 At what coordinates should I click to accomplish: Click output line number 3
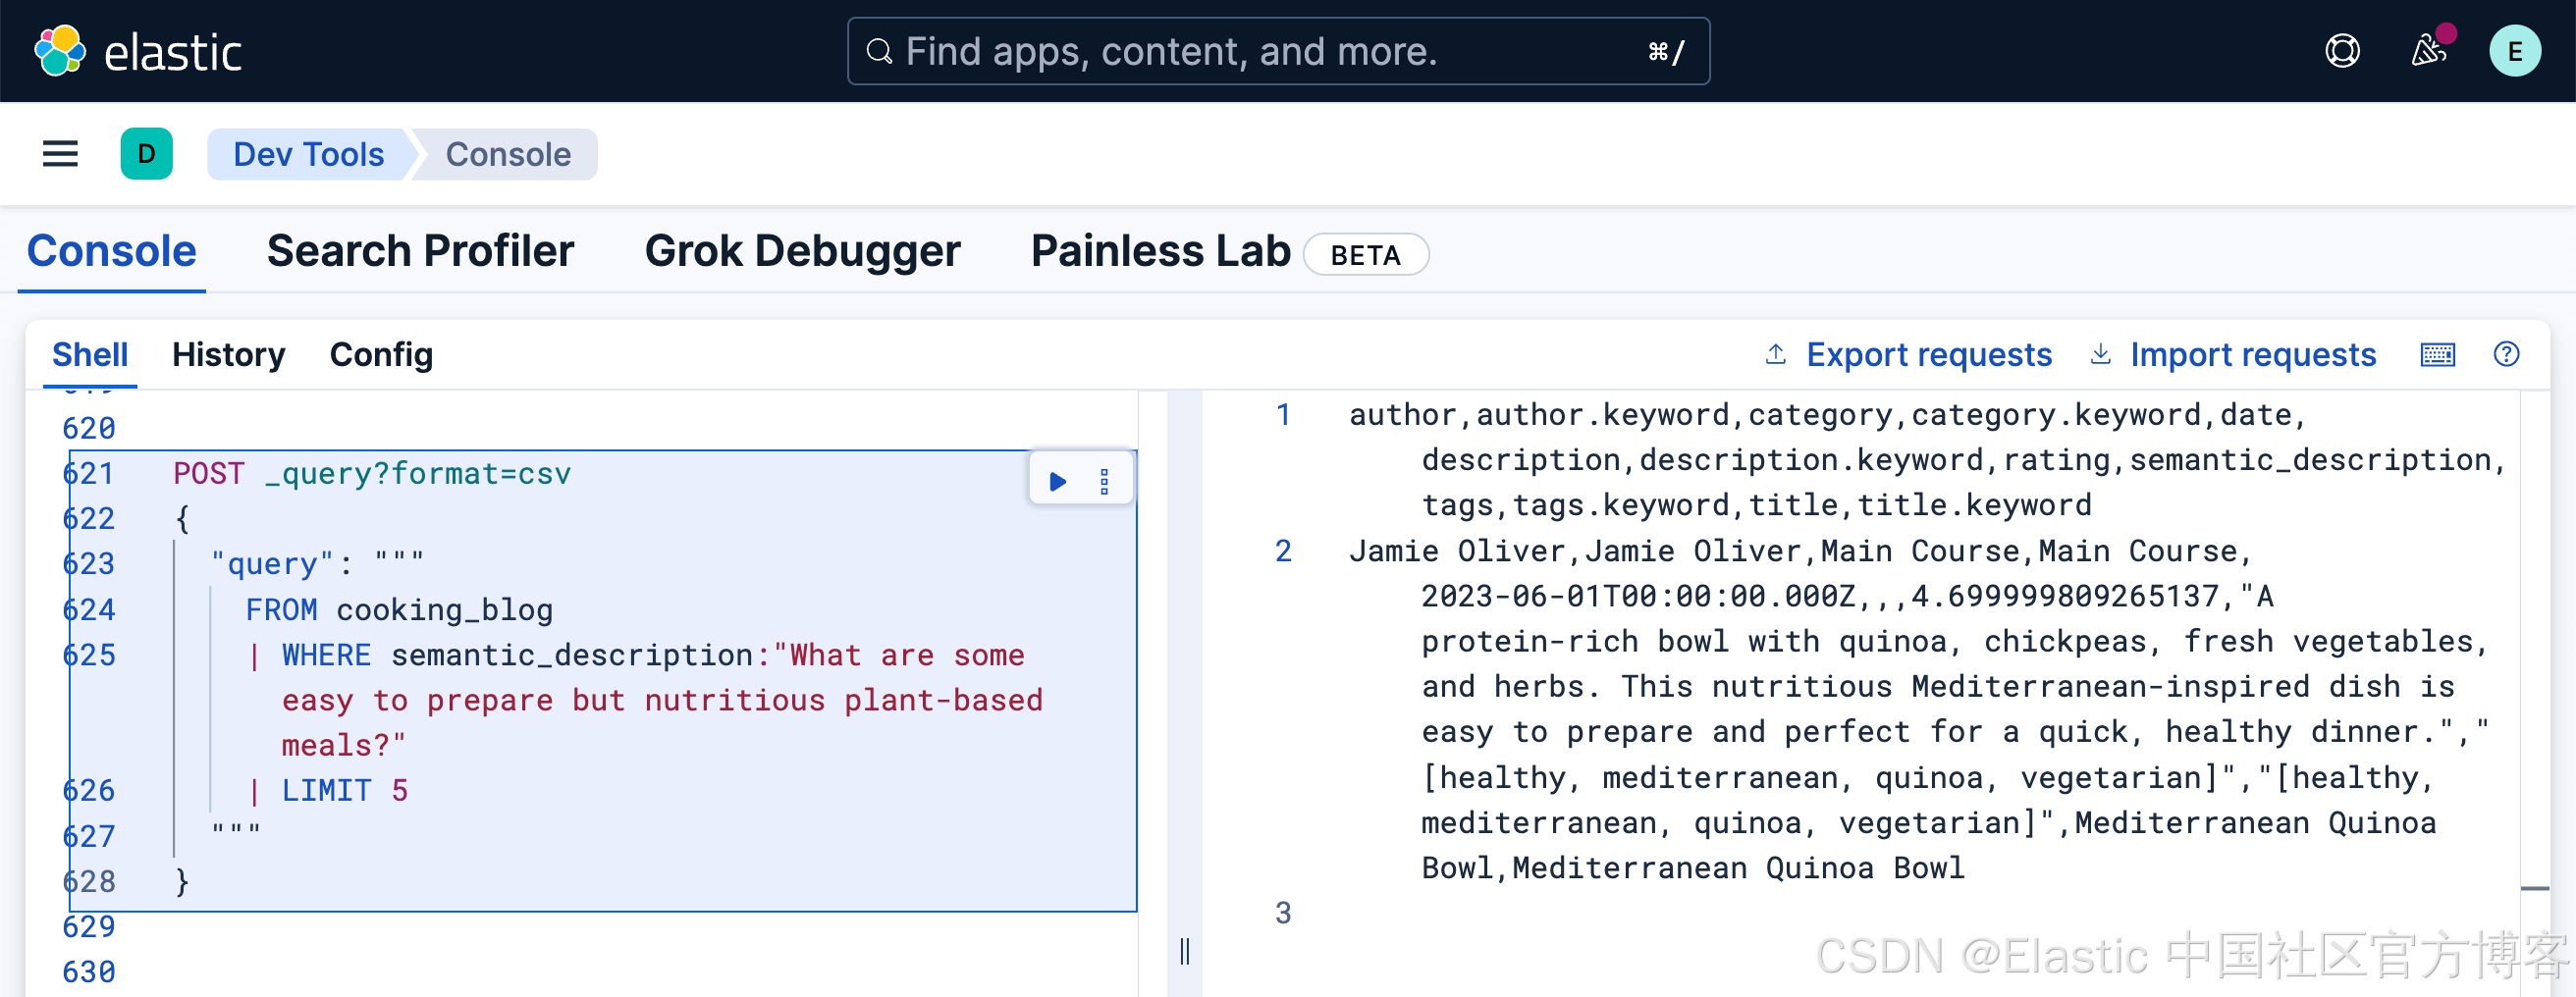tap(1283, 913)
